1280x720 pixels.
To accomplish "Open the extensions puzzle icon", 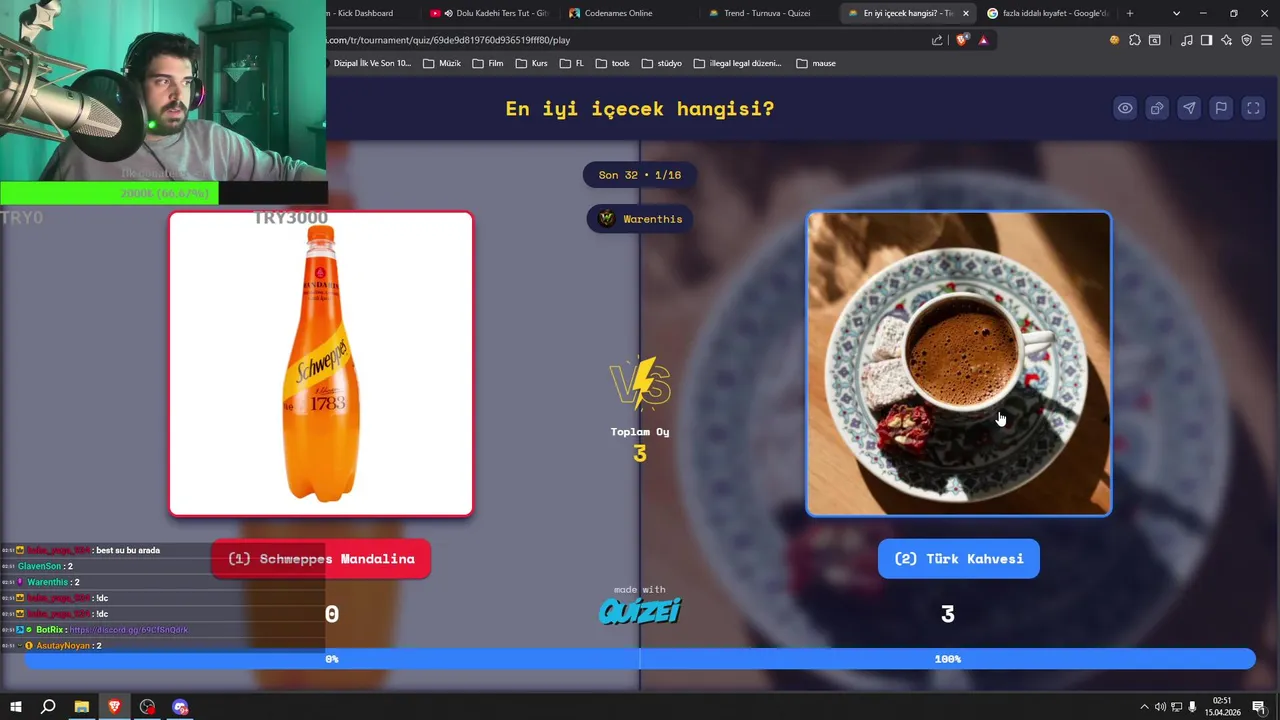I will (x=1135, y=40).
